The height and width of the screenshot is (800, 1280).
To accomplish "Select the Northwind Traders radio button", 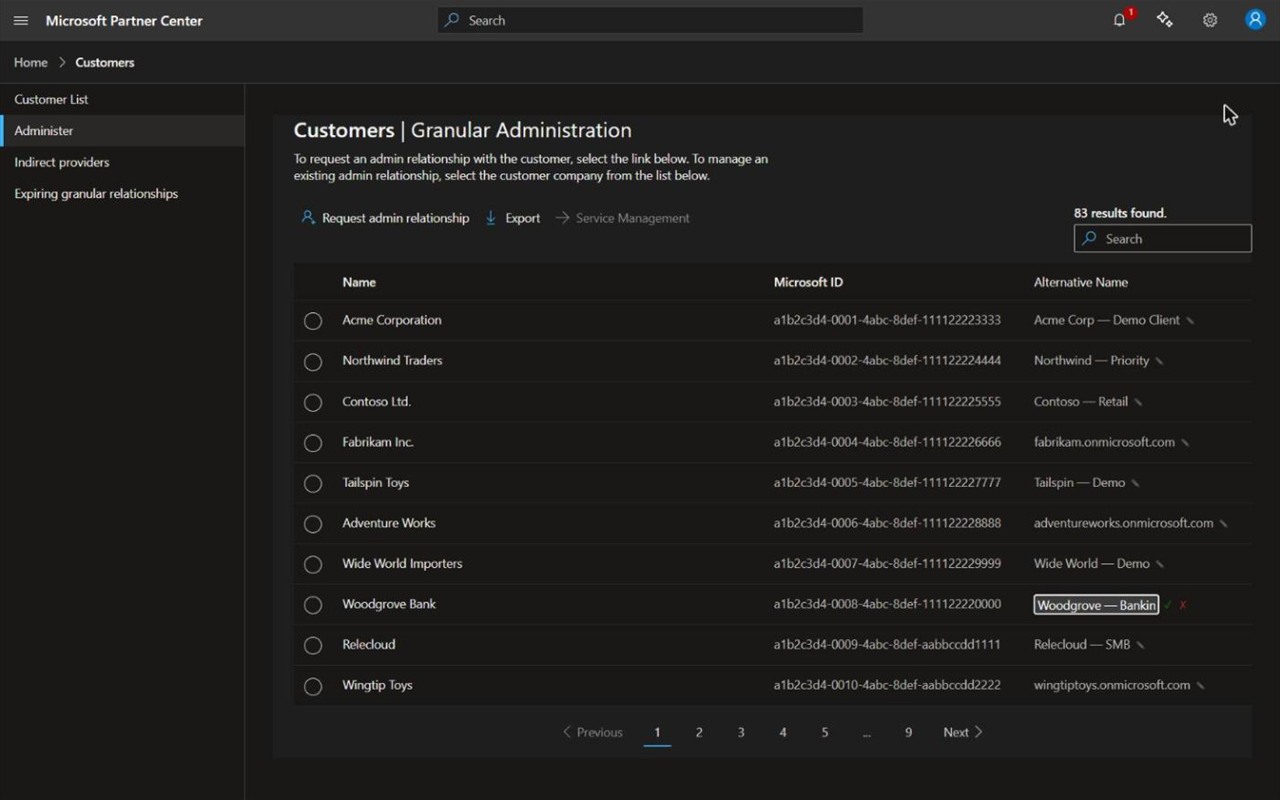I will [313, 361].
